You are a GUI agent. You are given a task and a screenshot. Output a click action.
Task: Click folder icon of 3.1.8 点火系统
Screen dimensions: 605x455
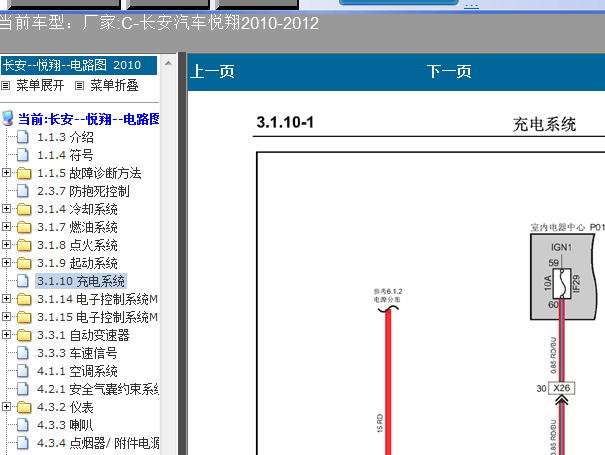[24, 245]
